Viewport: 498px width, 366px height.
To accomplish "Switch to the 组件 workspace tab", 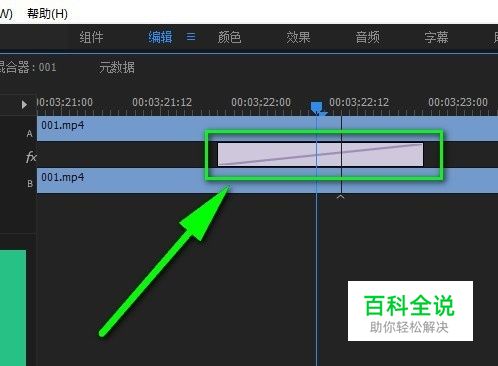I will (91, 37).
